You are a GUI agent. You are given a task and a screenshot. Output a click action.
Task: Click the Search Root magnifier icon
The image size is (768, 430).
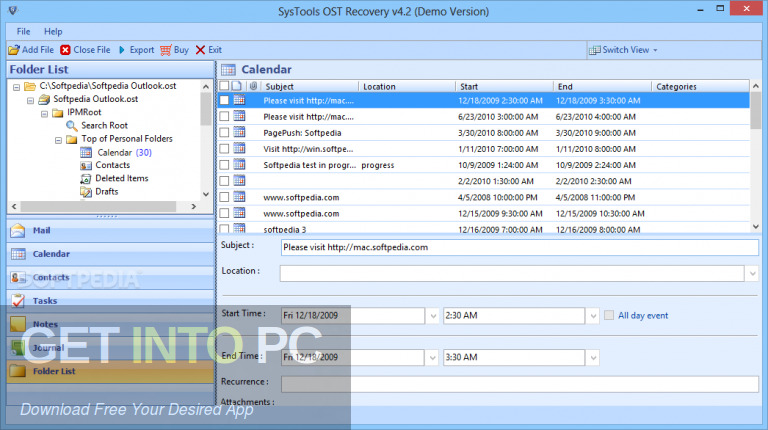pyautogui.click(x=72, y=126)
